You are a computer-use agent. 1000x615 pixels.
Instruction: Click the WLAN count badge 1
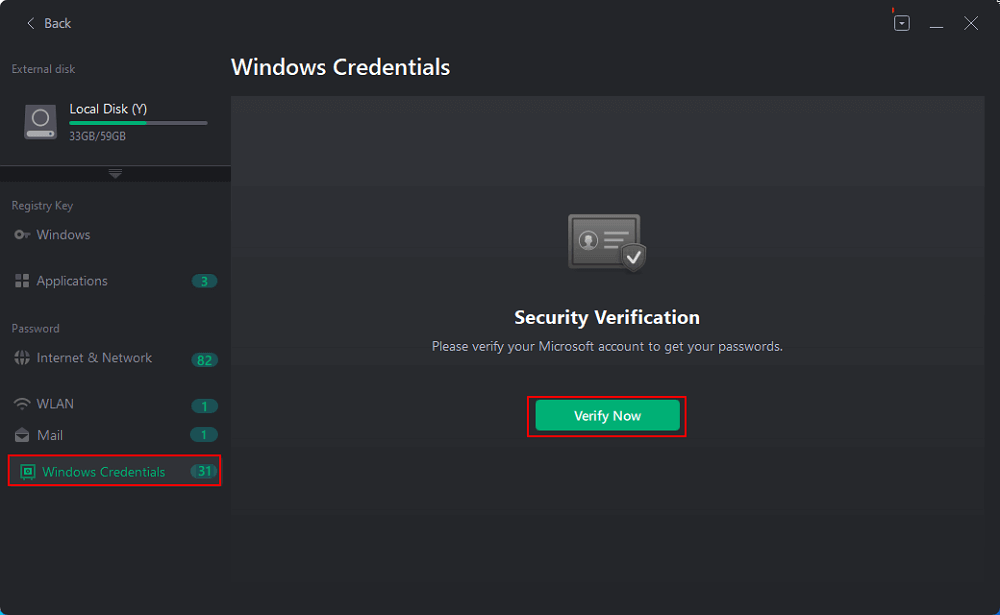pos(205,406)
